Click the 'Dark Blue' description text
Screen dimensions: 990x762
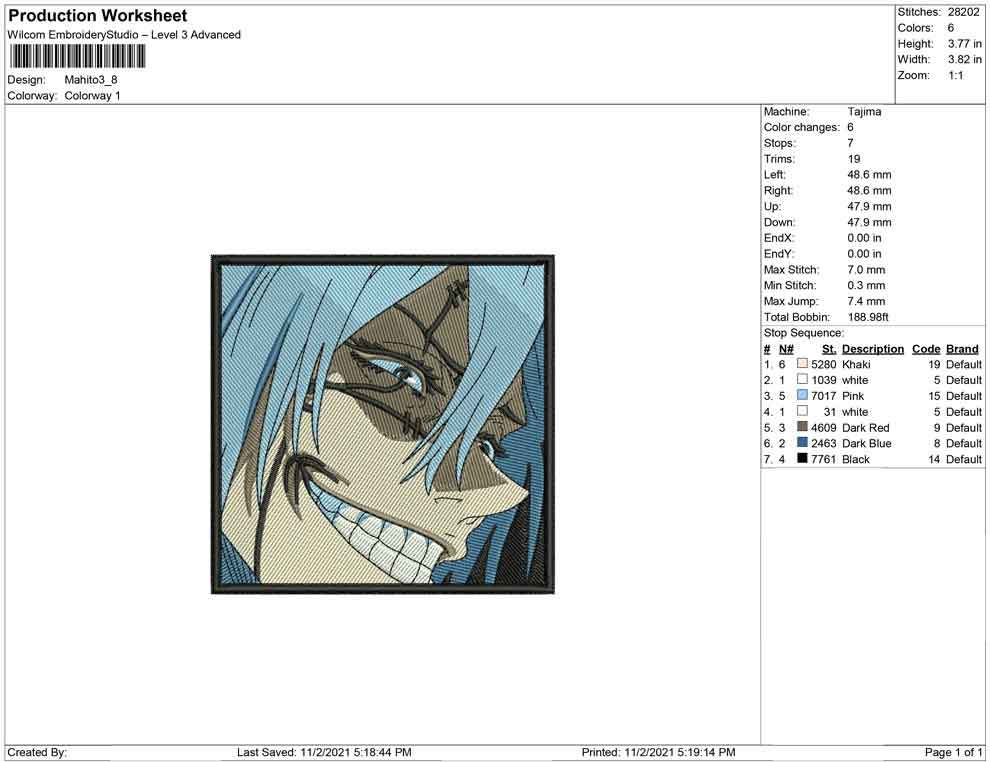pyautogui.click(x=867, y=443)
